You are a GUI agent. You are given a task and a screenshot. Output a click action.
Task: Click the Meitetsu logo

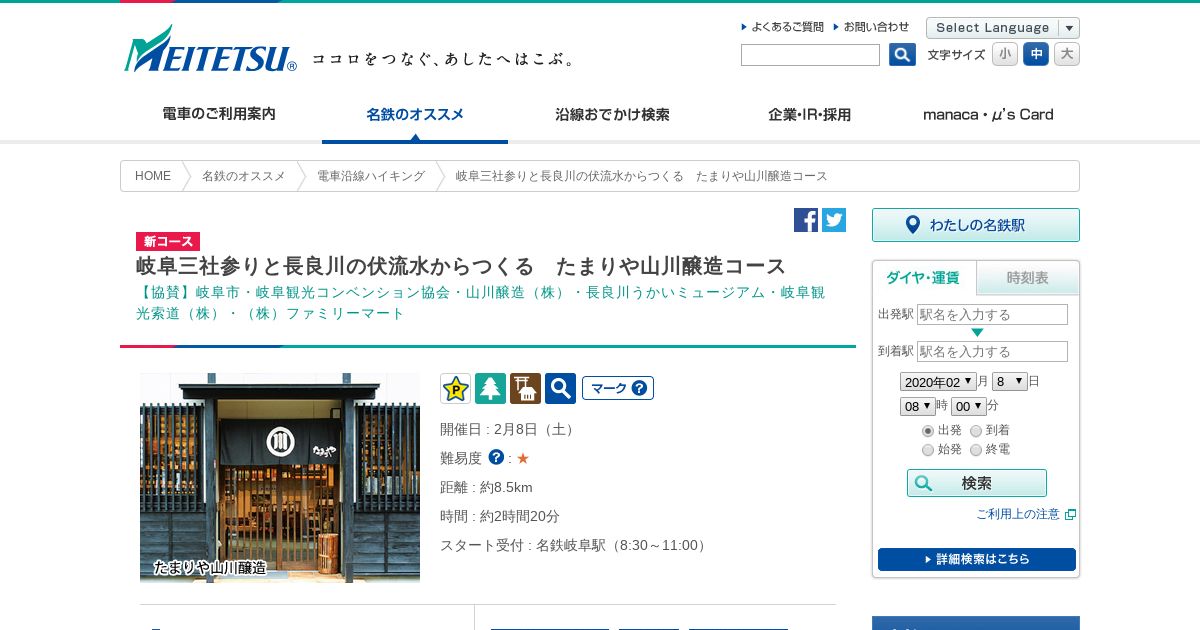210,49
